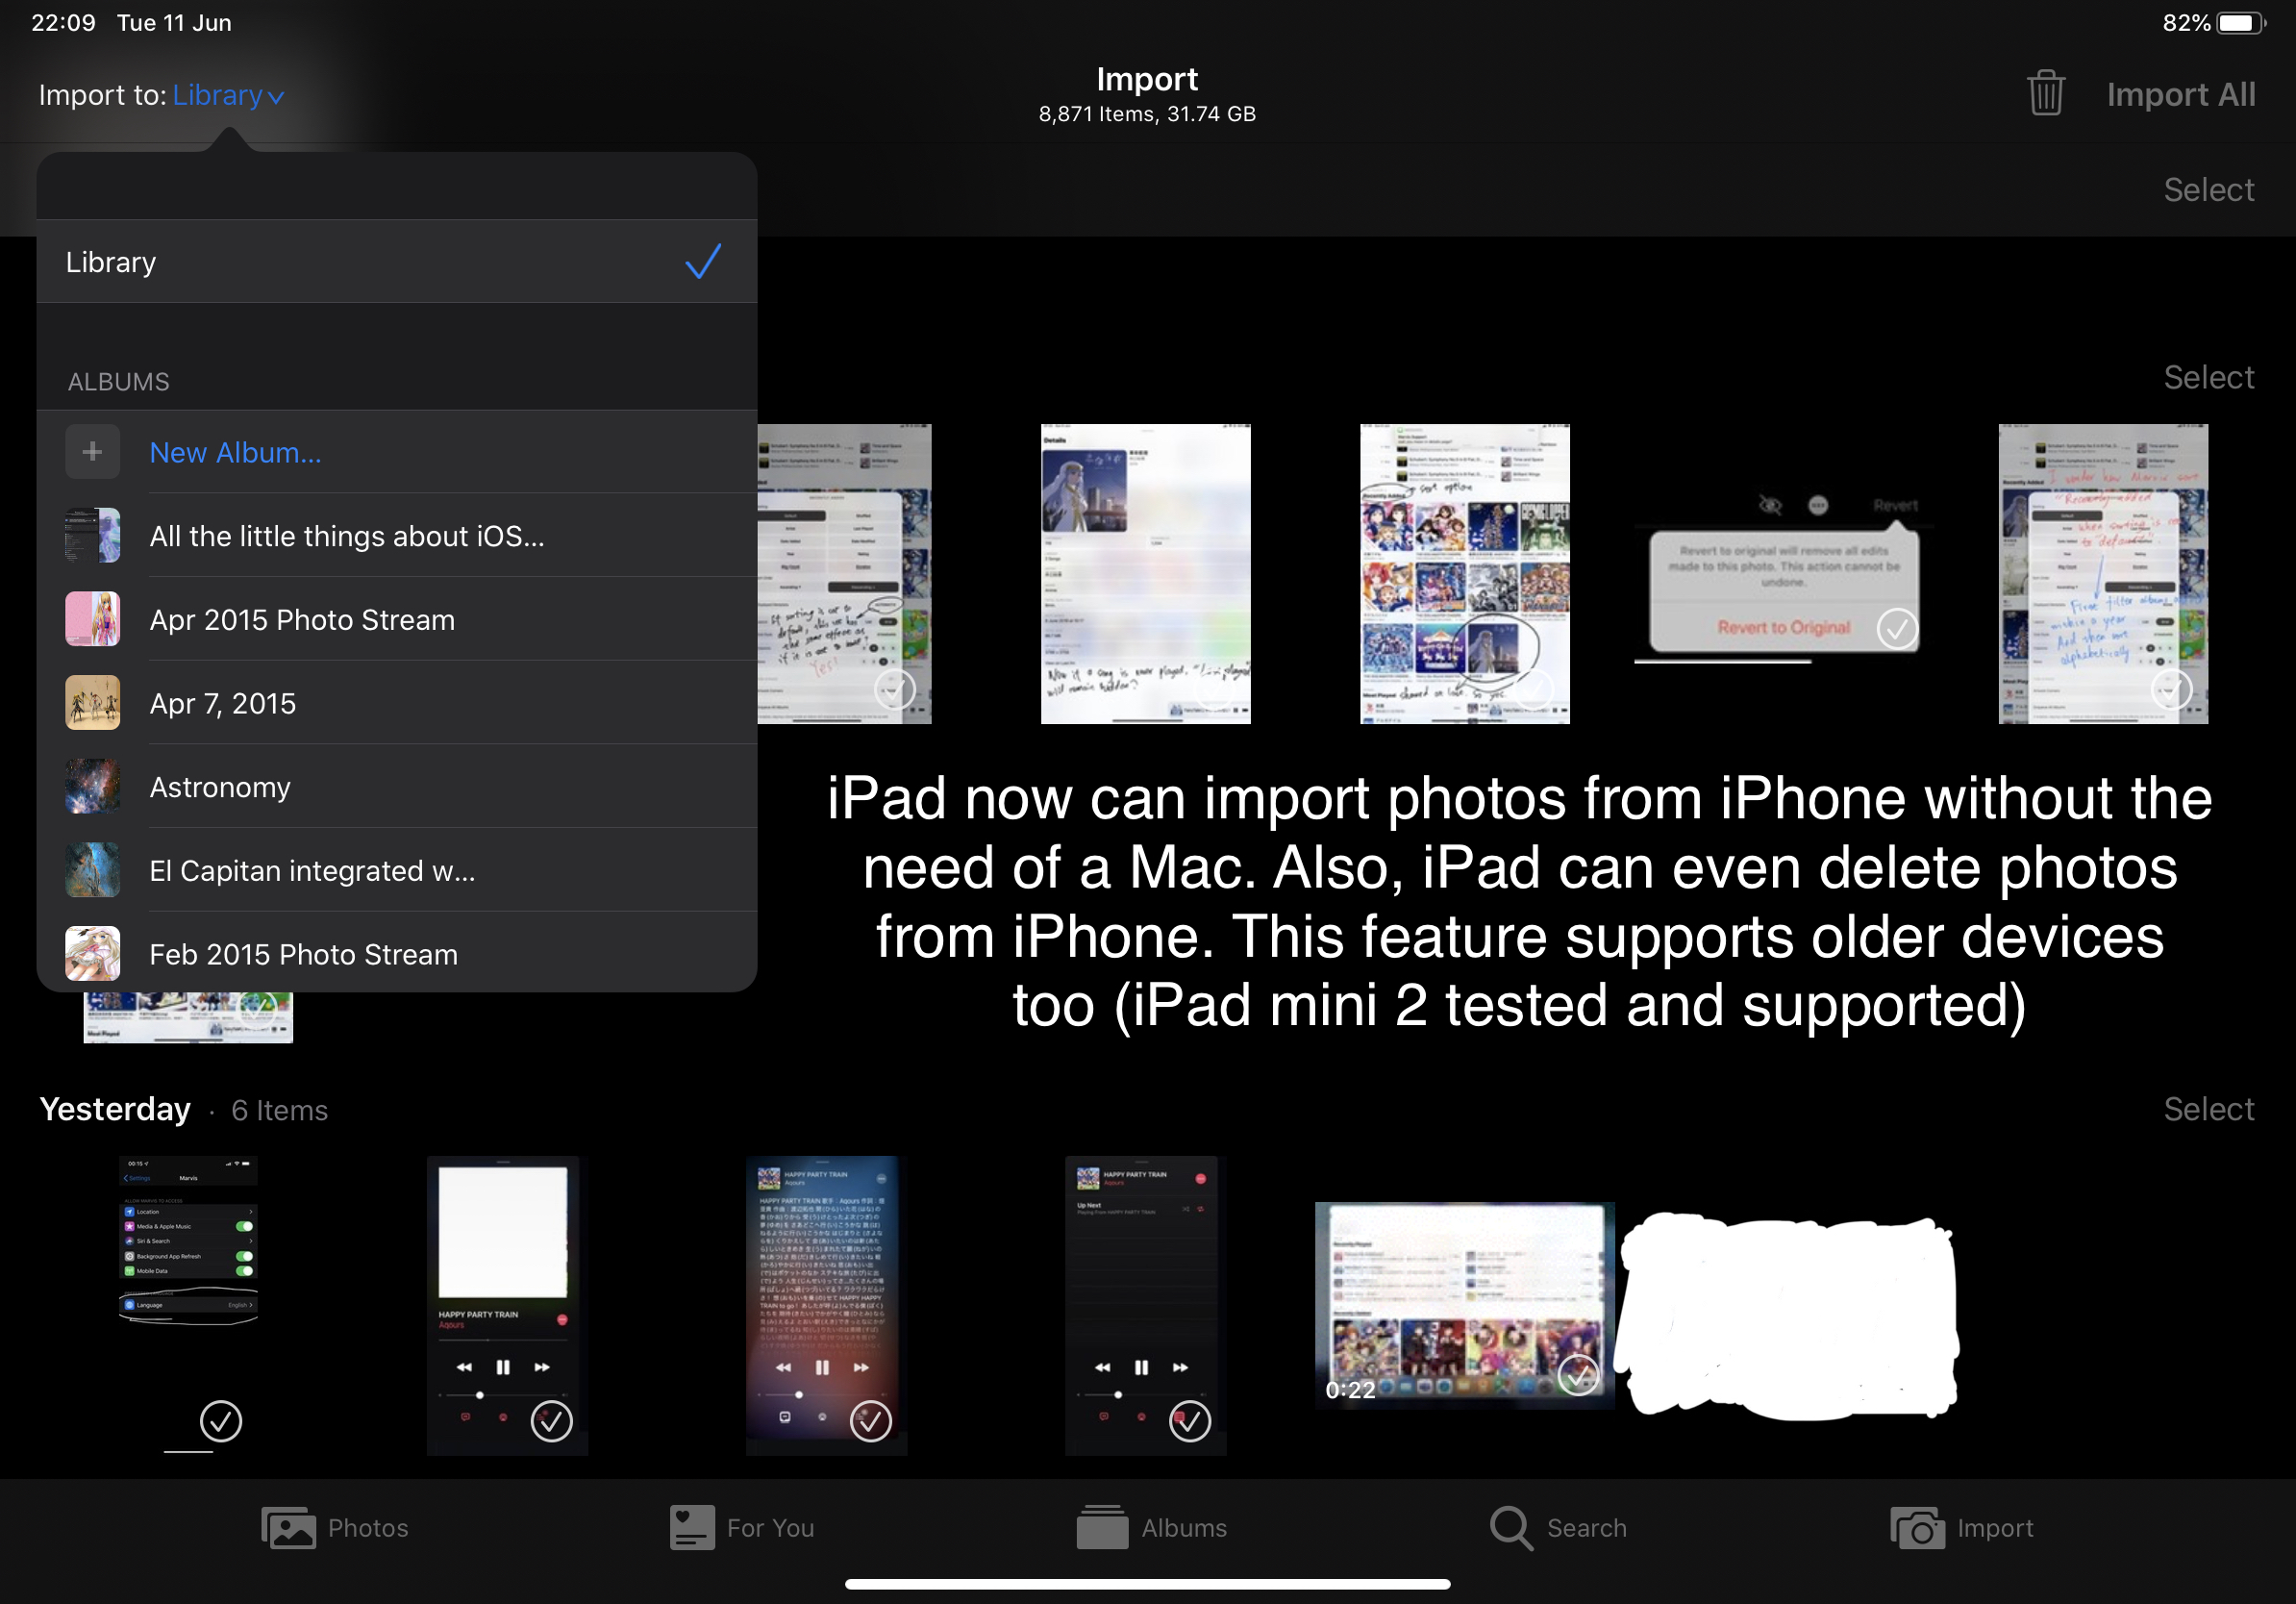
Task: Tap the trash delete icon
Action: coord(2045,93)
